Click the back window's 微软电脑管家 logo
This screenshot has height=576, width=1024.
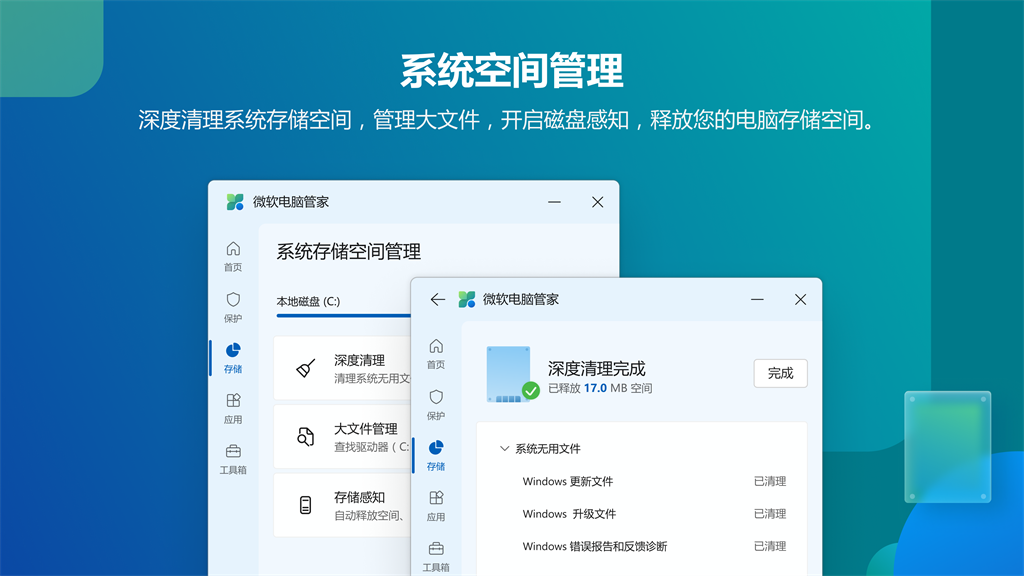[235, 202]
